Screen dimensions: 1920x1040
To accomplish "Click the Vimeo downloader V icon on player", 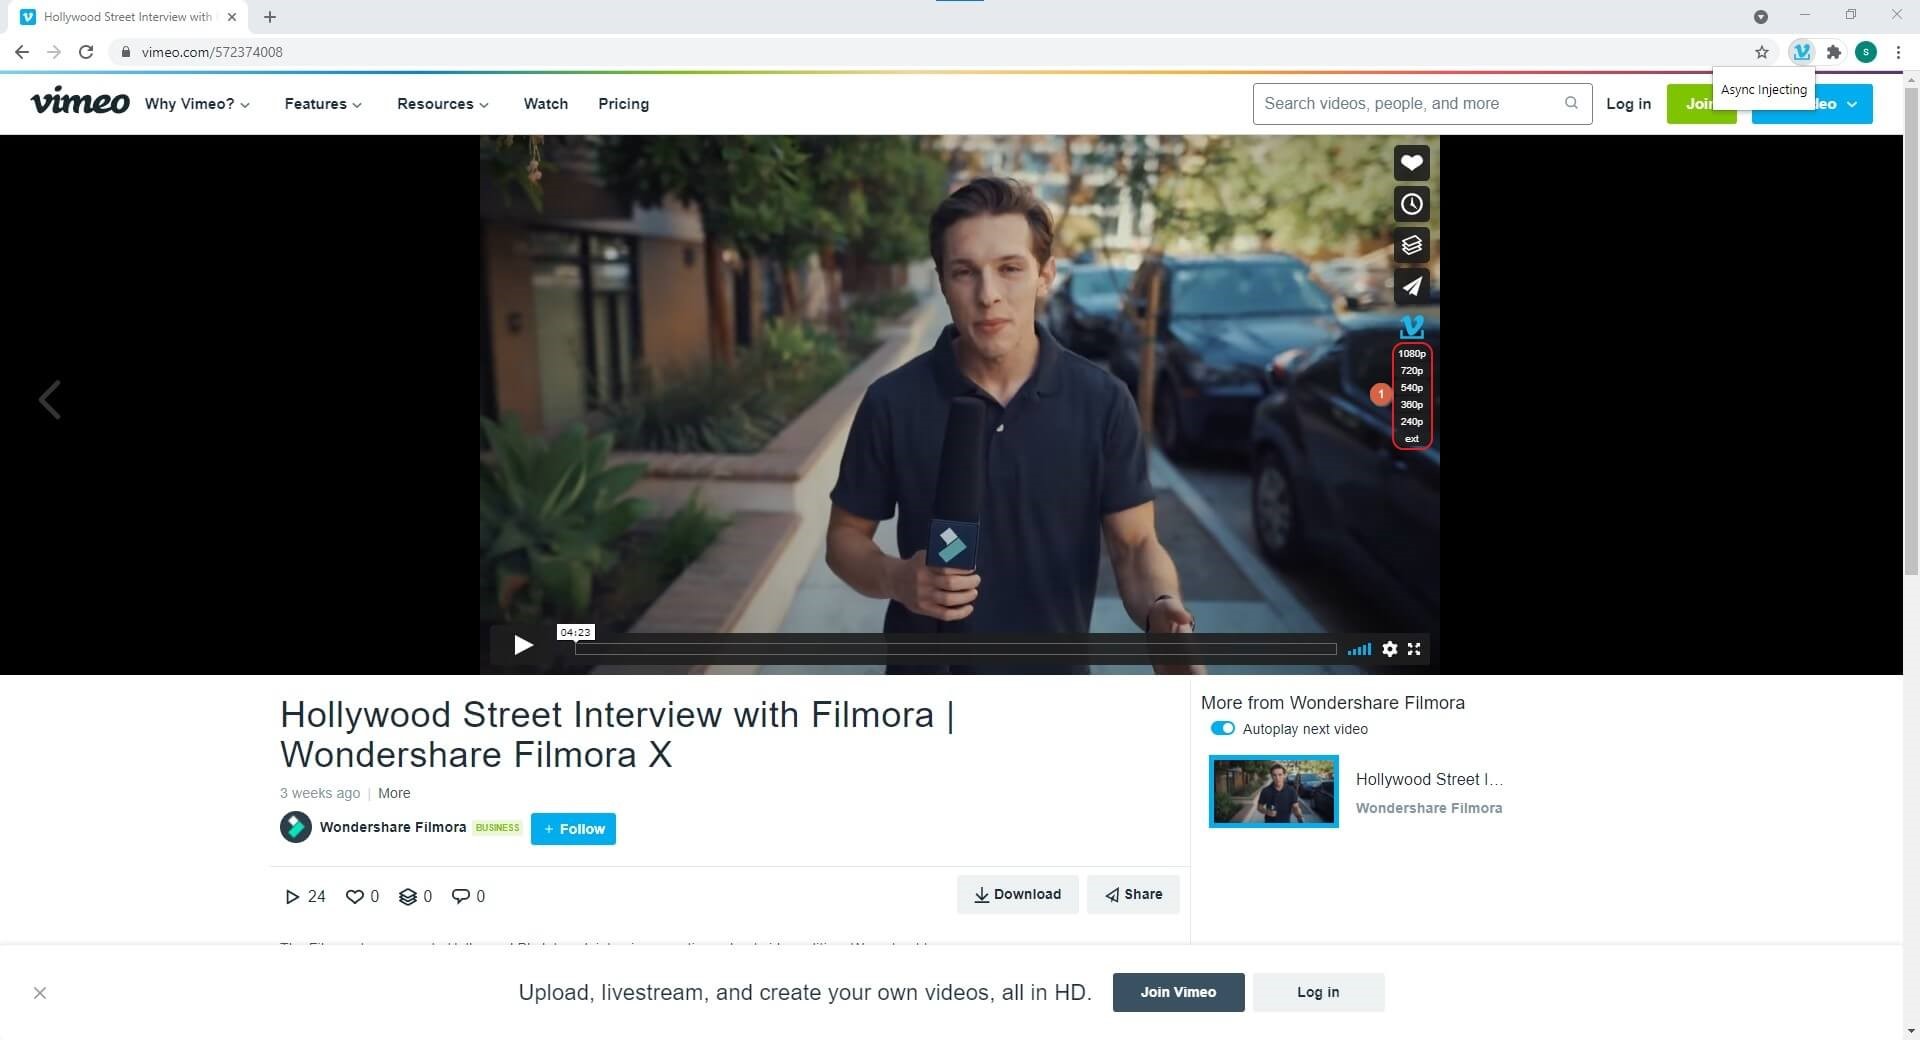I will (x=1411, y=326).
